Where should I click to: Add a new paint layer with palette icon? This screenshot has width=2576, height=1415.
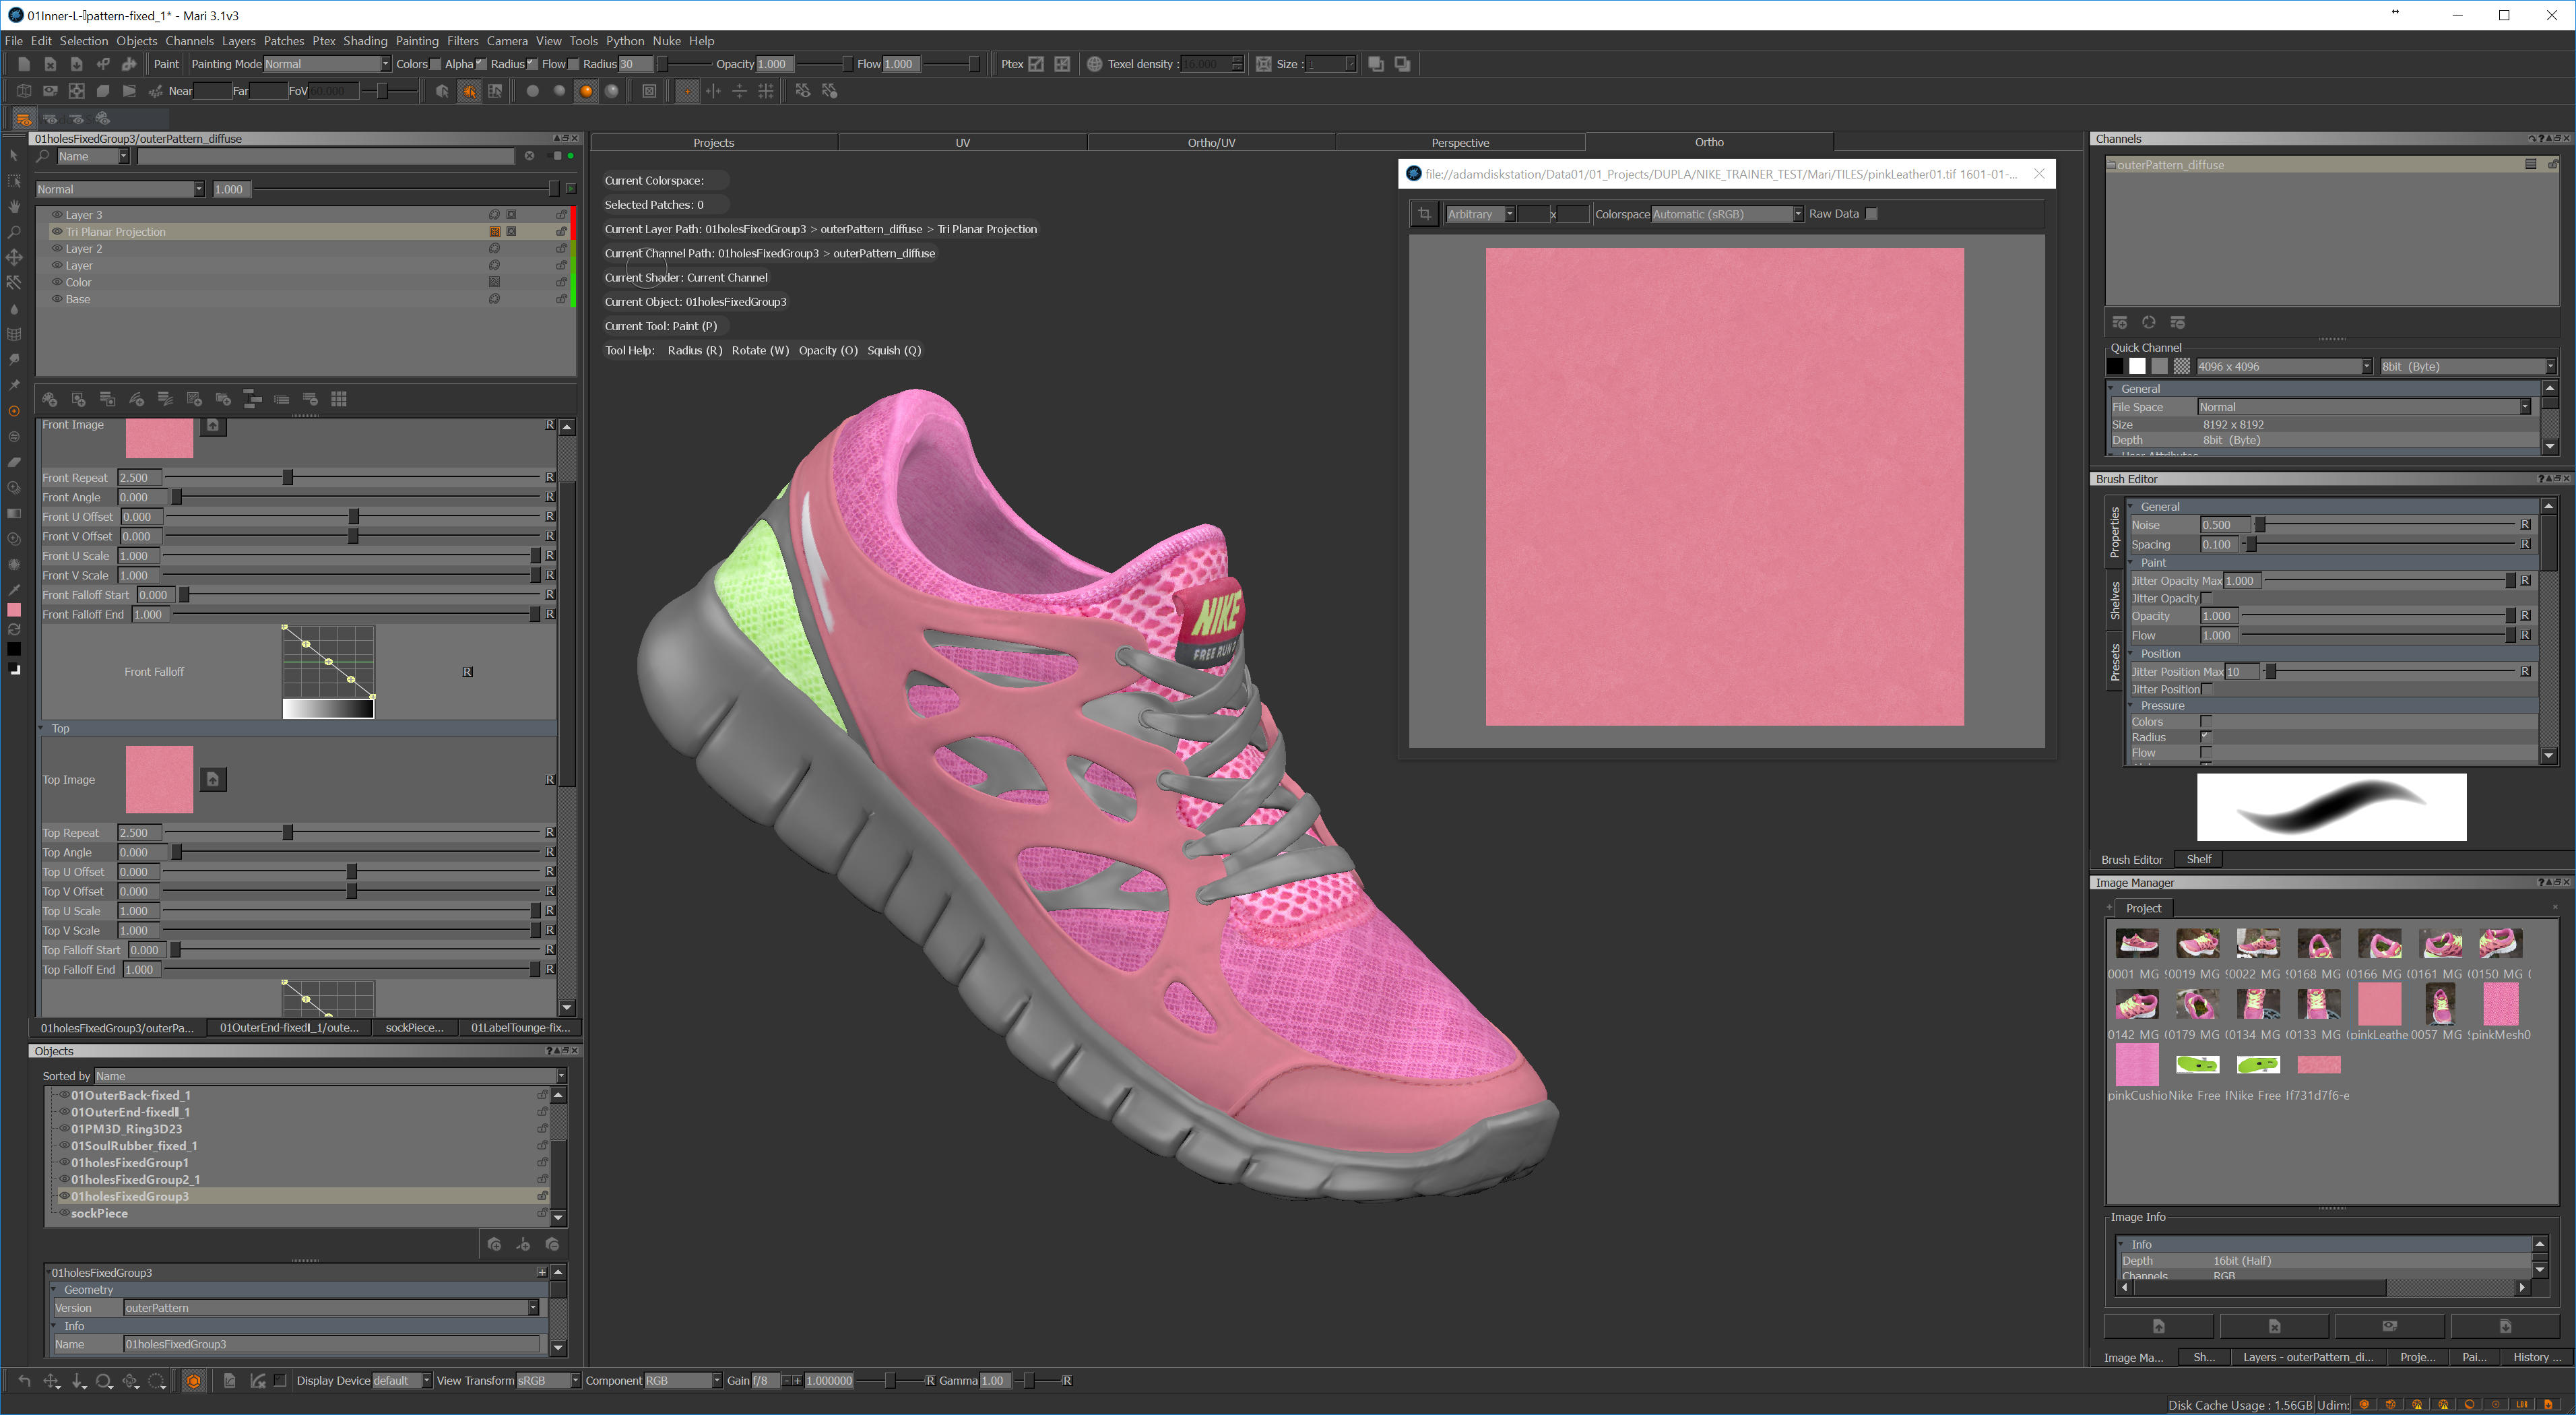(x=50, y=399)
